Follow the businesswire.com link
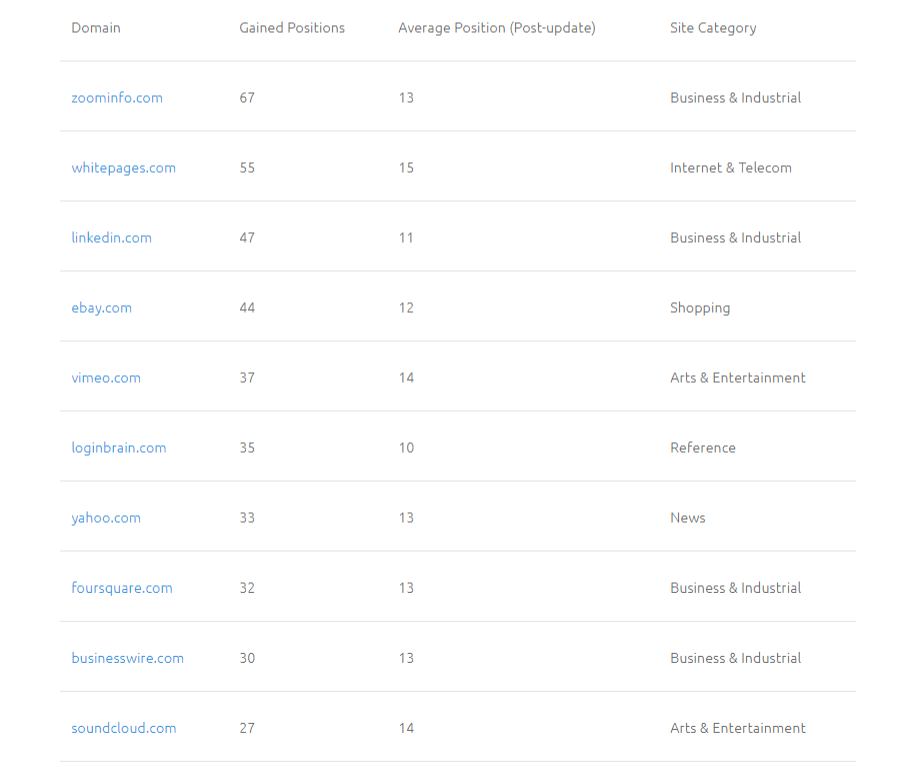The height and width of the screenshot is (779, 921). click(x=127, y=658)
